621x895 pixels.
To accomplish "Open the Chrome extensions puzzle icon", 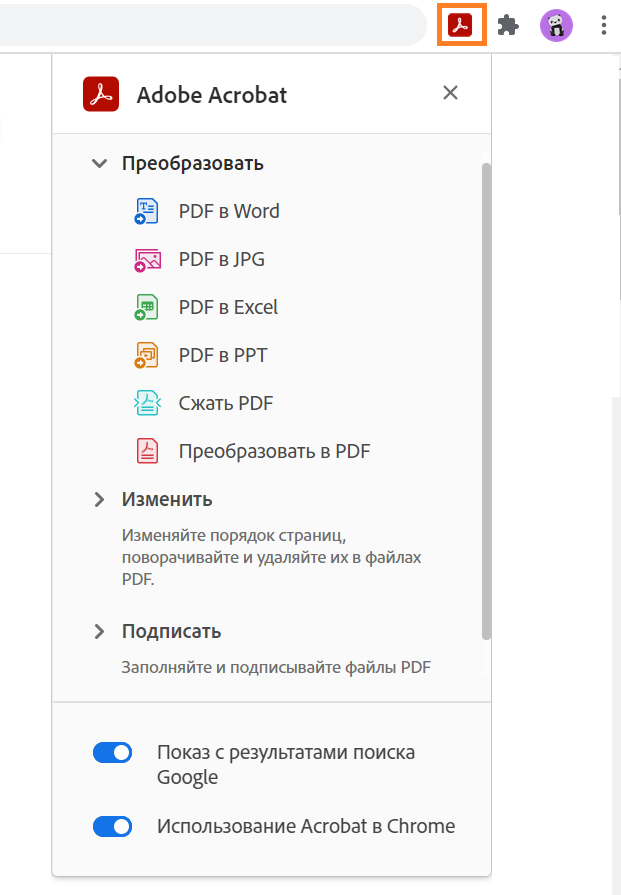I will pos(508,25).
